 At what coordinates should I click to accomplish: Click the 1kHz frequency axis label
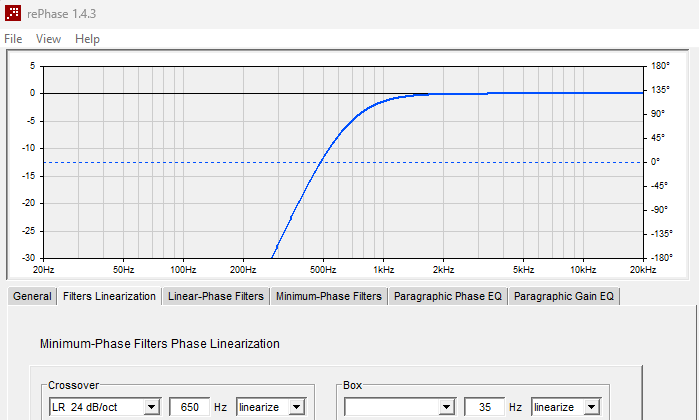[383, 270]
